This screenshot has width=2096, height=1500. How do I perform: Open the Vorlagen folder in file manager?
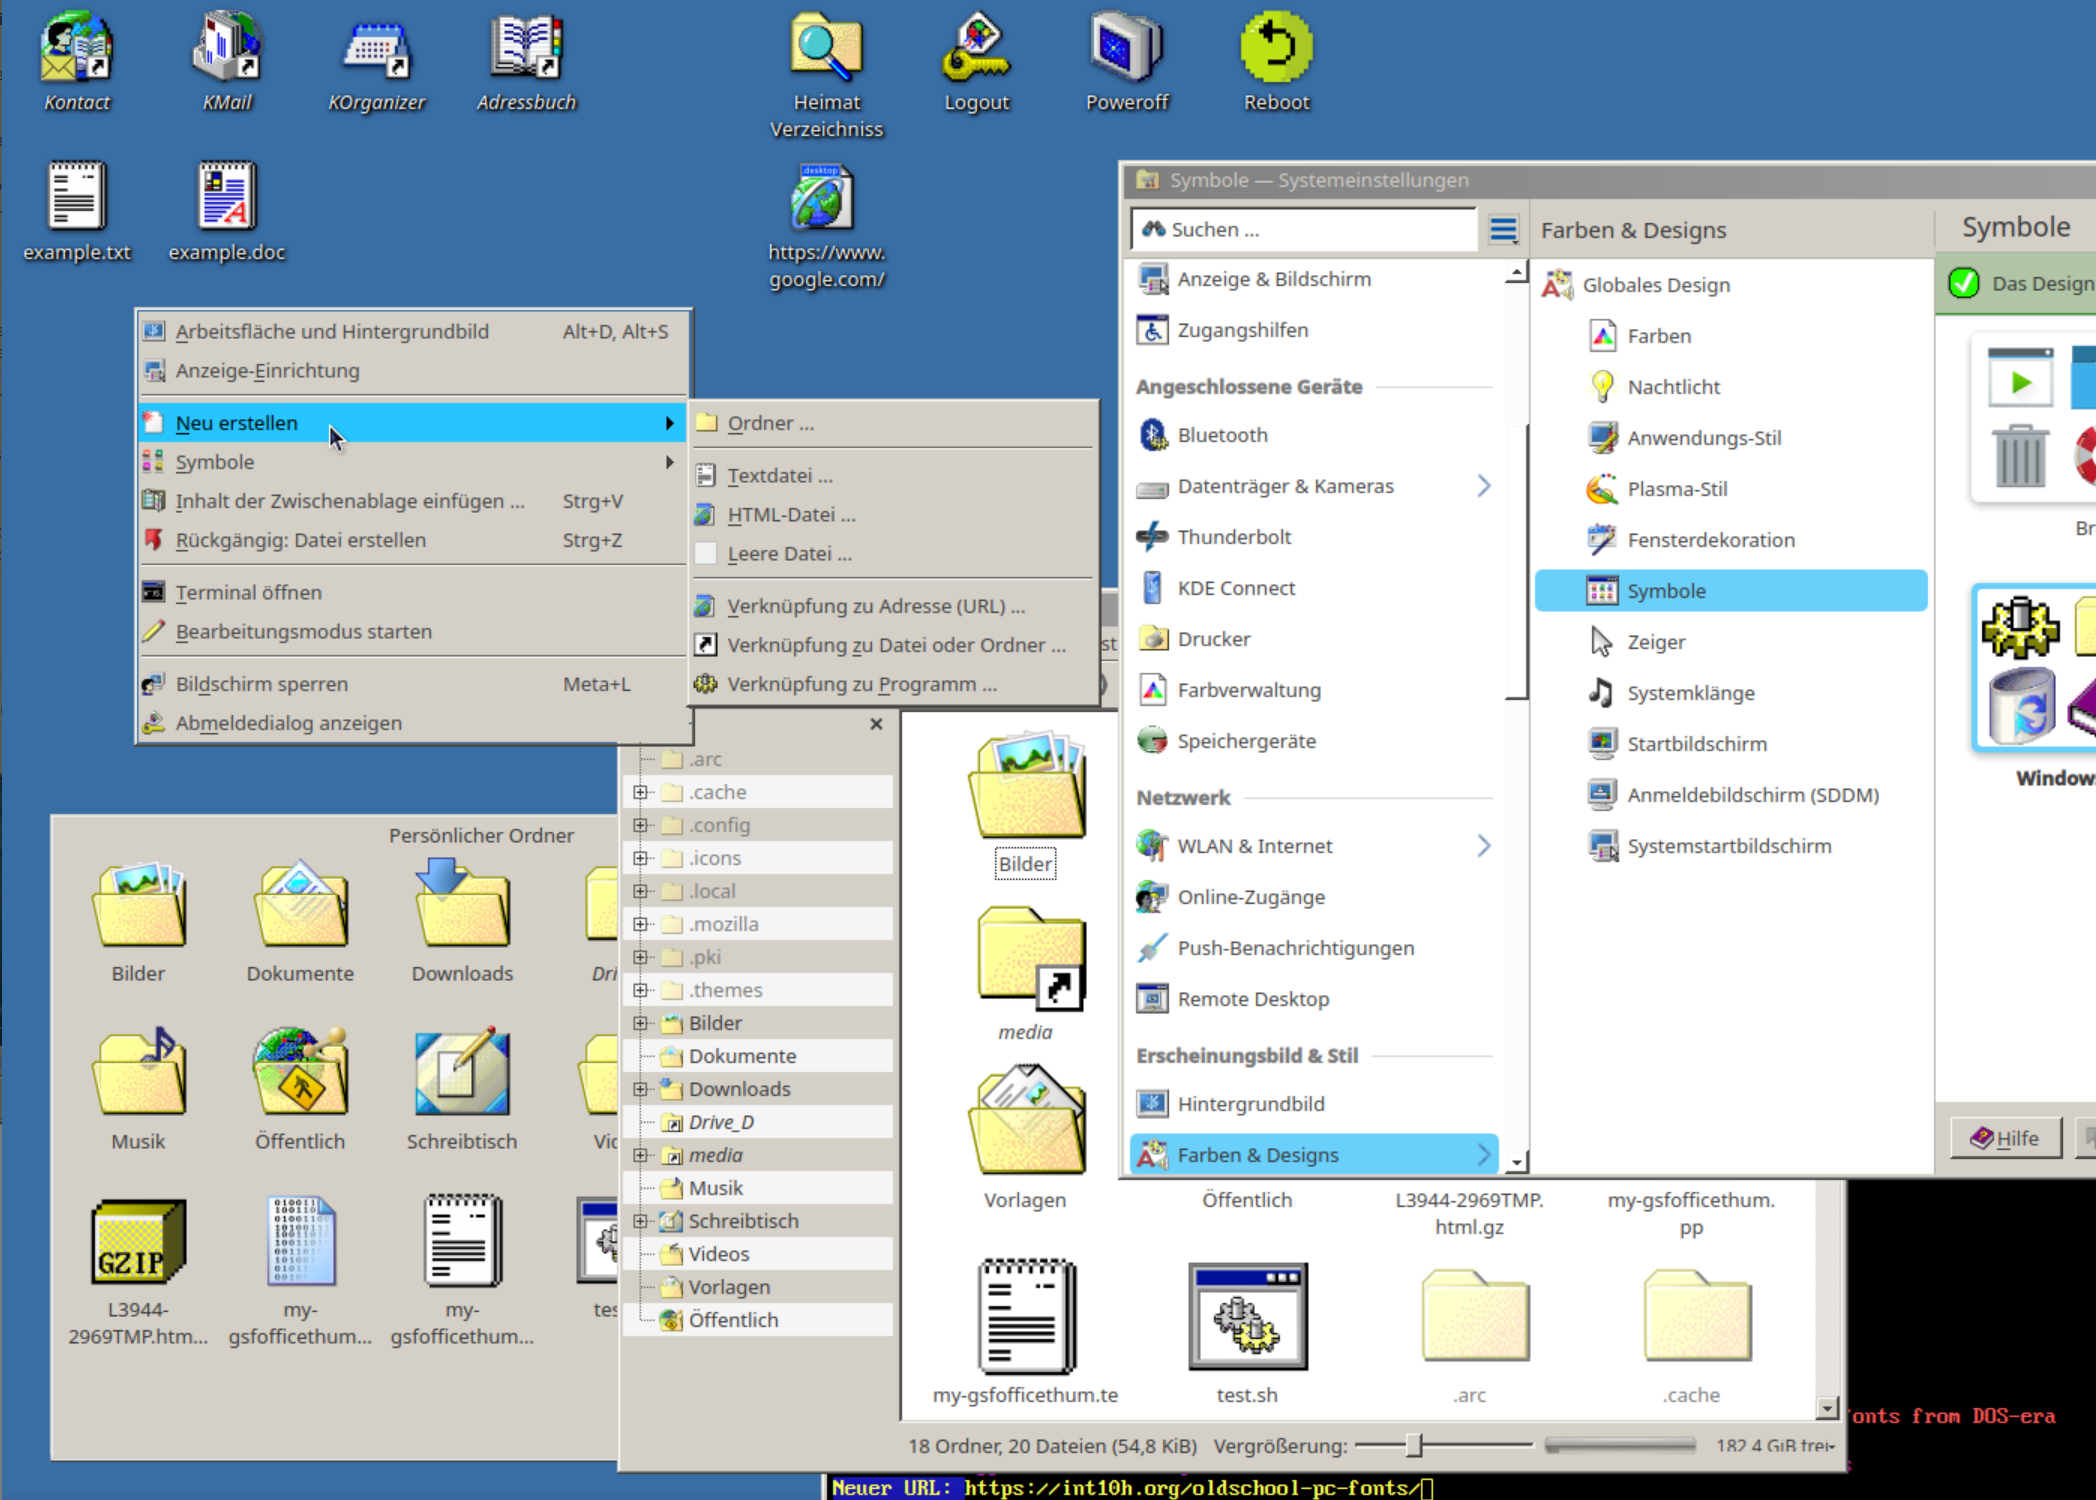pyautogui.click(x=1025, y=1138)
